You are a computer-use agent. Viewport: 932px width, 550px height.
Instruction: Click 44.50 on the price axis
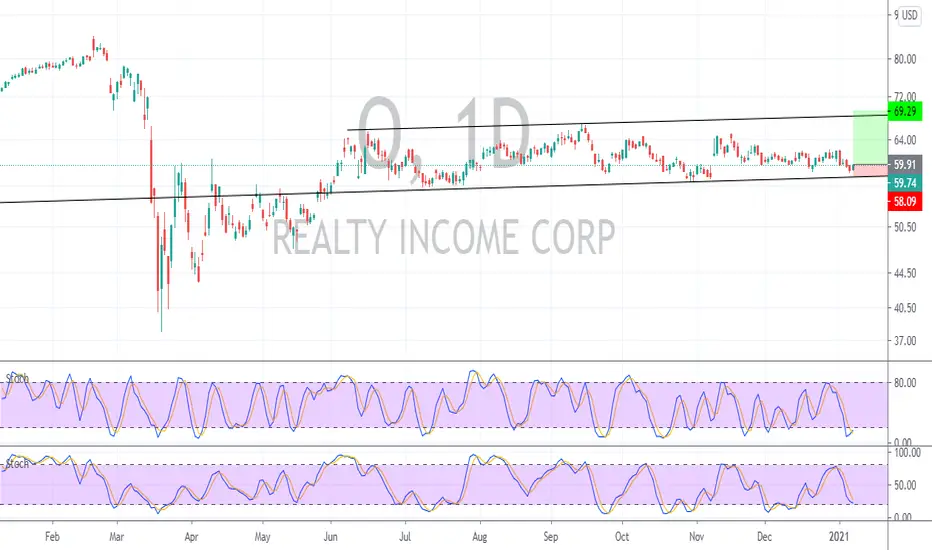pyautogui.click(x=905, y=273)
